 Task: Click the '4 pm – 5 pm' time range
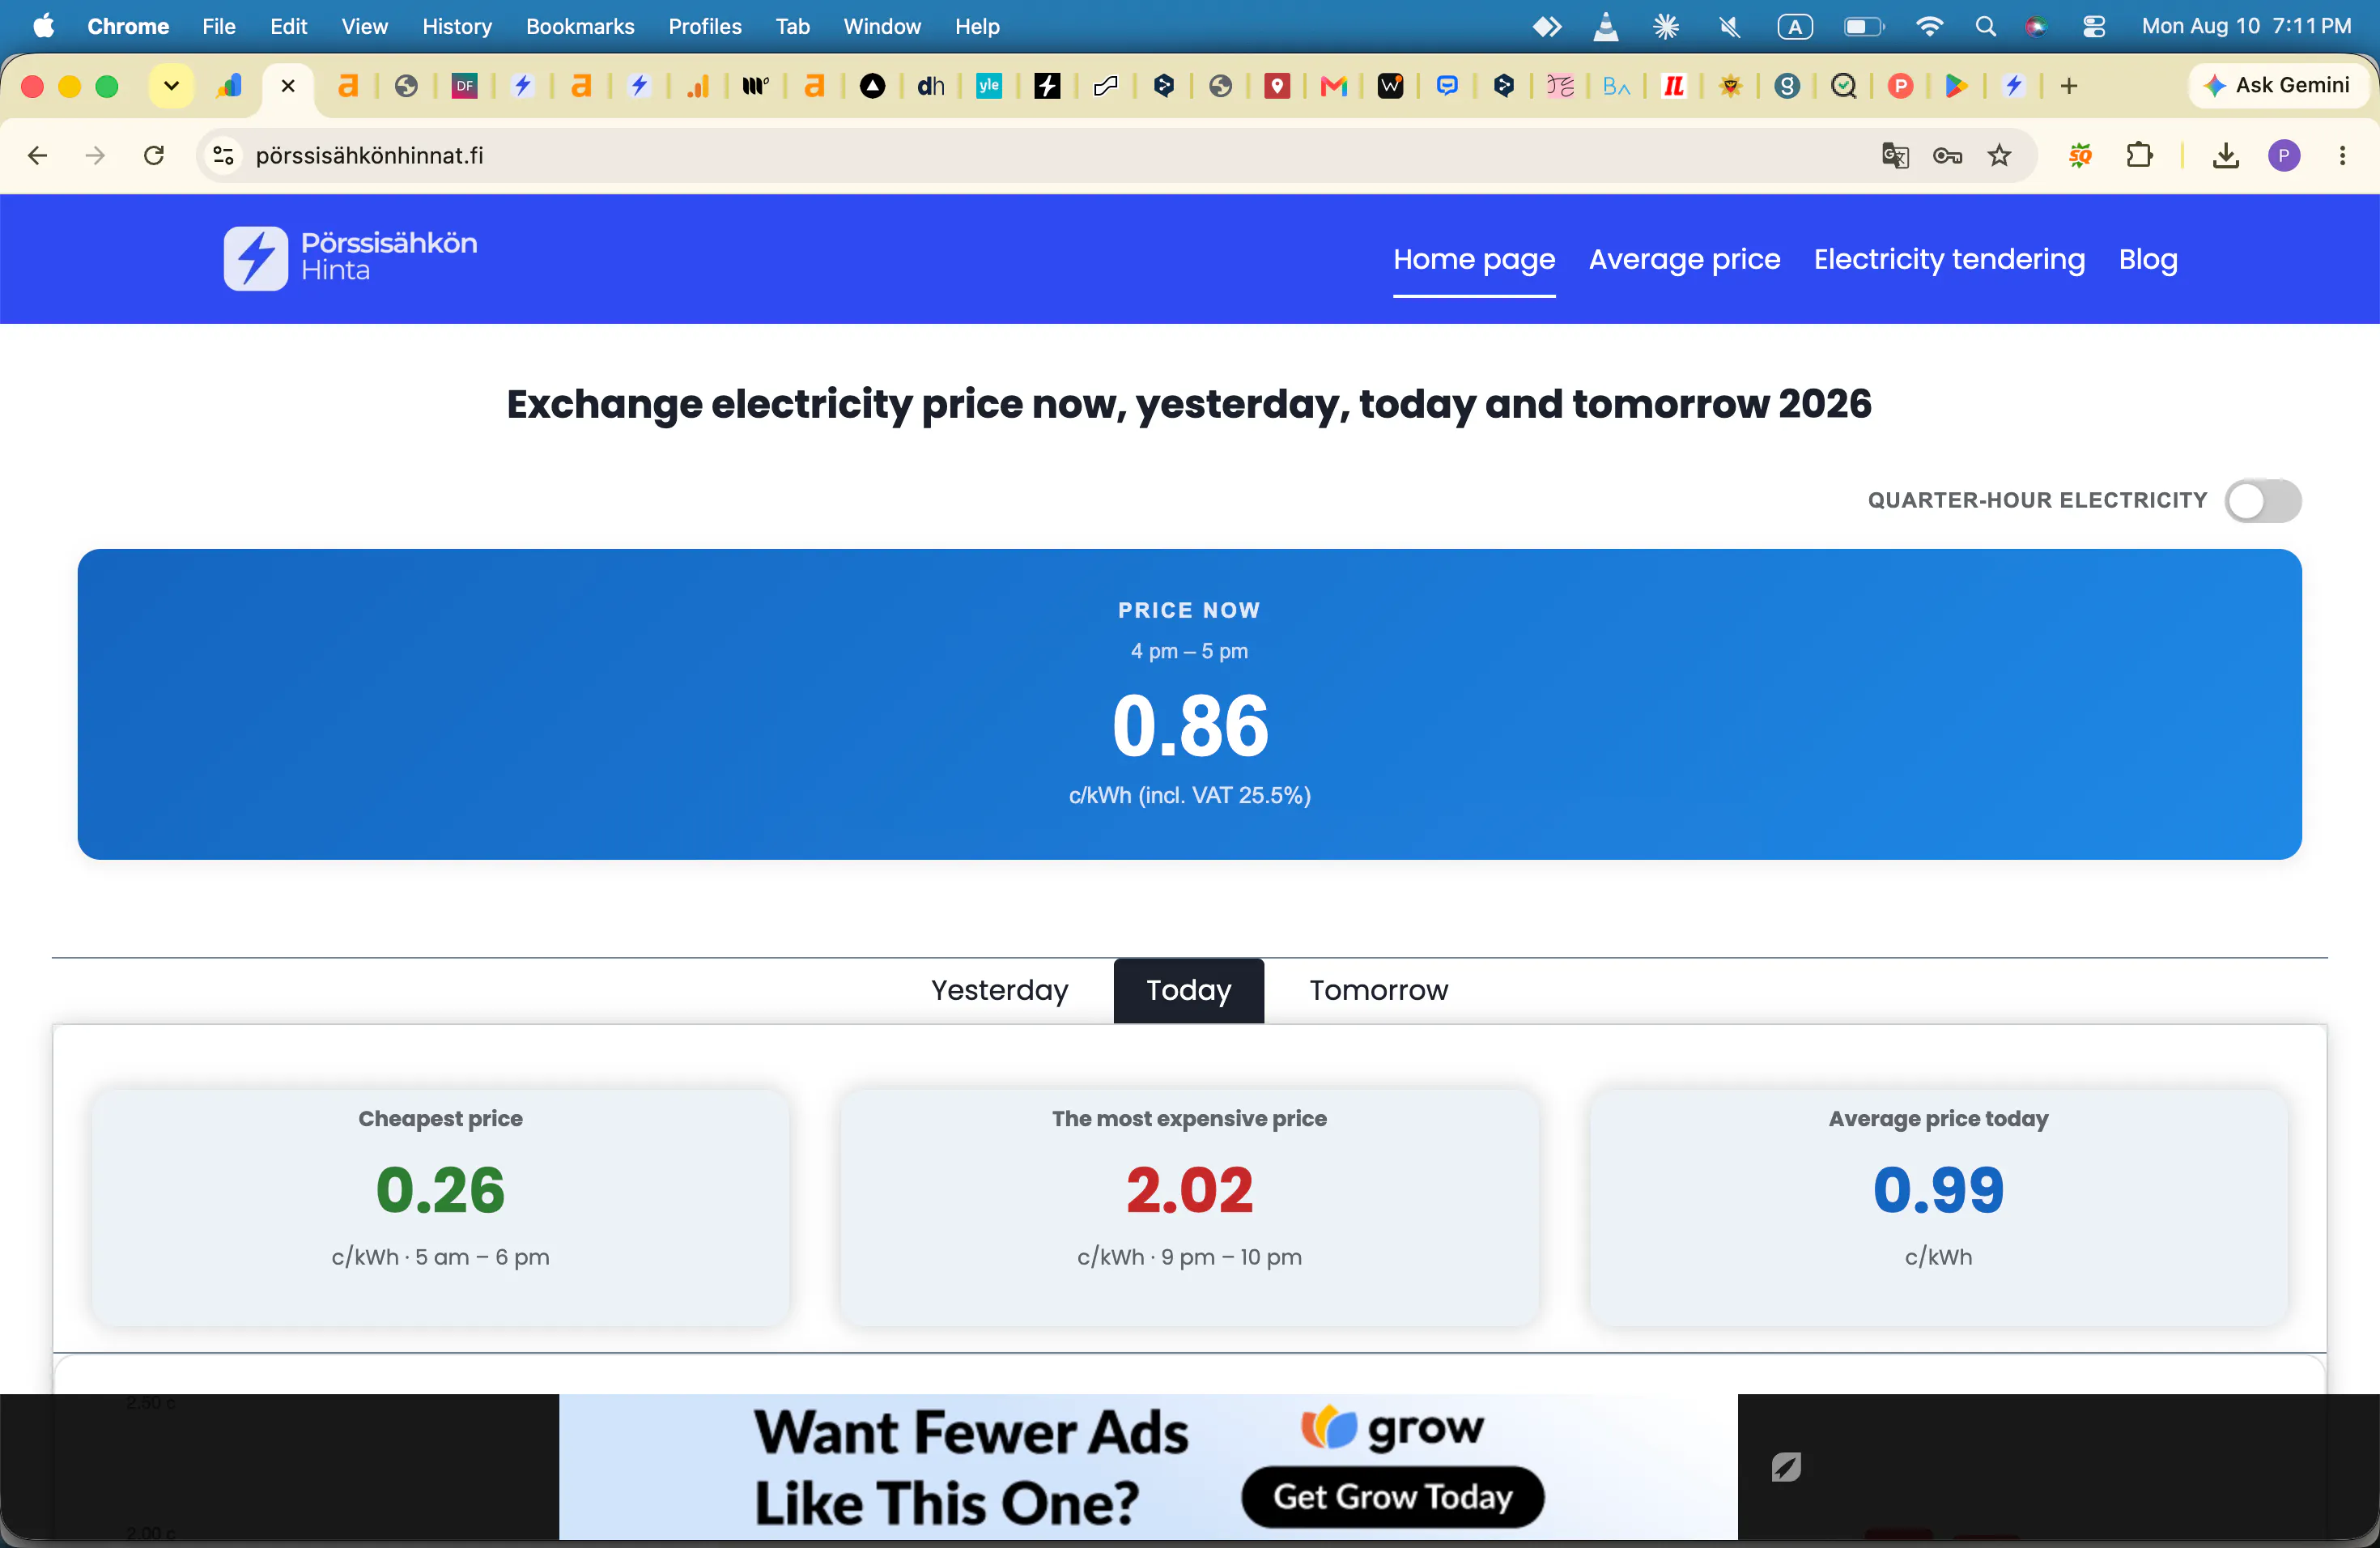[x=1189, y=651]
